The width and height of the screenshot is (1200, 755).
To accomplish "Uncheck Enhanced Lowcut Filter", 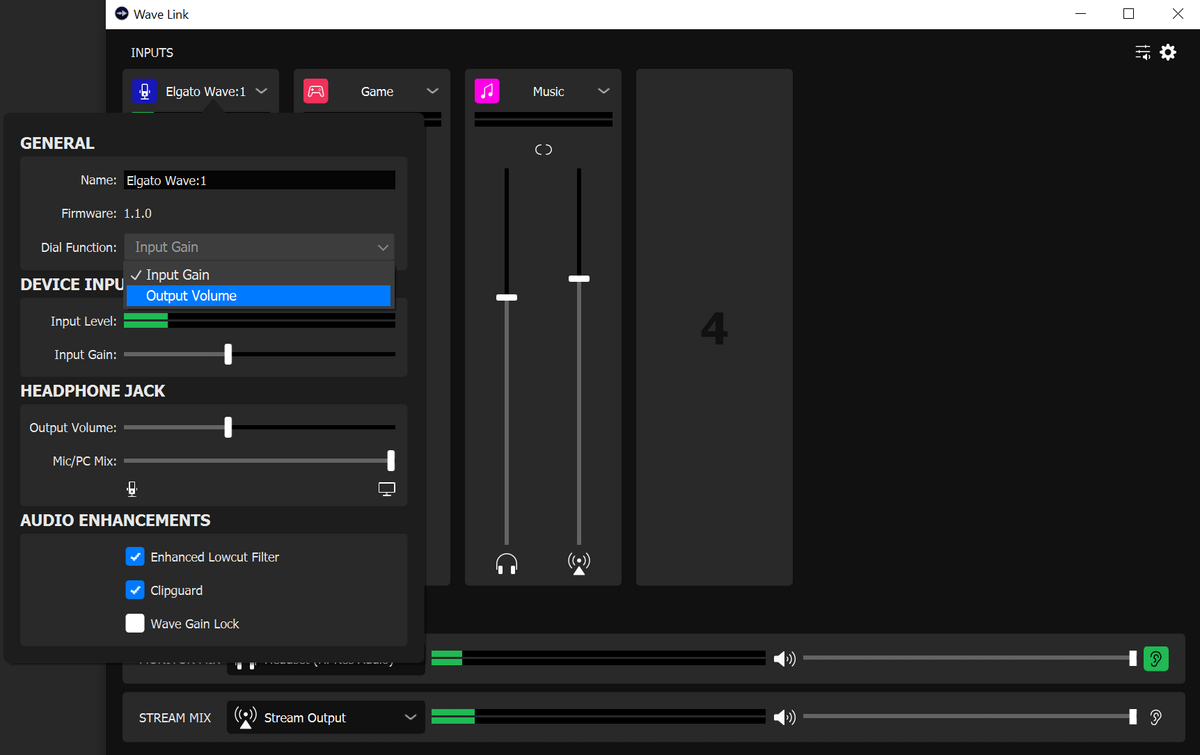I will point(135,557).
